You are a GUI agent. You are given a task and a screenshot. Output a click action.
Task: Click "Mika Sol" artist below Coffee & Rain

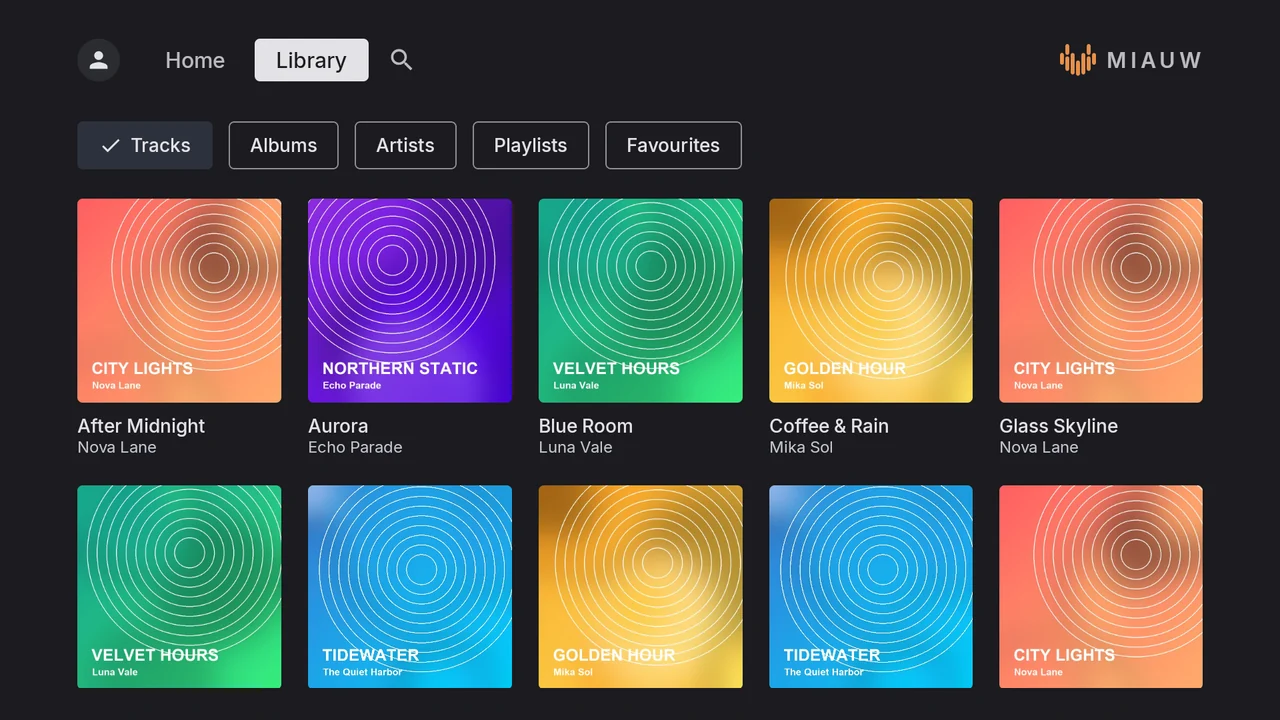pyautogui.click(x=801, y=448)
